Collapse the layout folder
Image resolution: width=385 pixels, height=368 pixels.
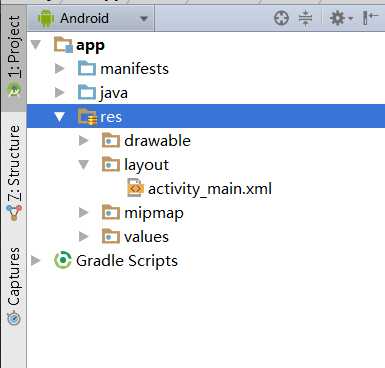tap(84, 164)
